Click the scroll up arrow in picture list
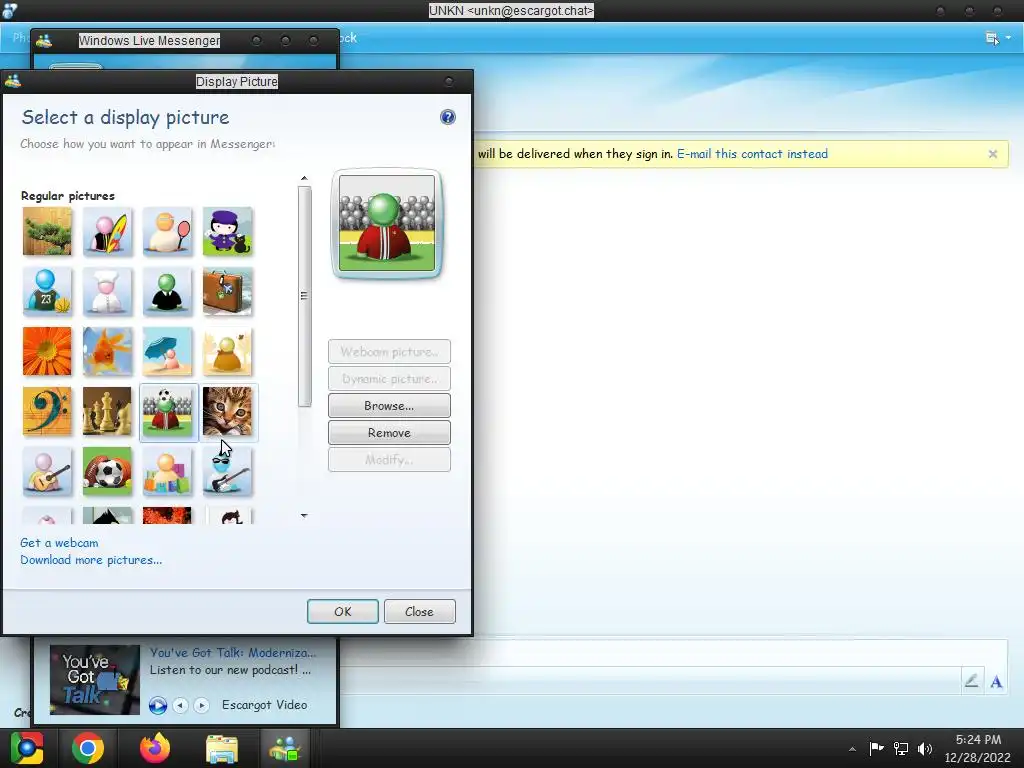This screenshot has height=768, width=1024. point(304,178)
